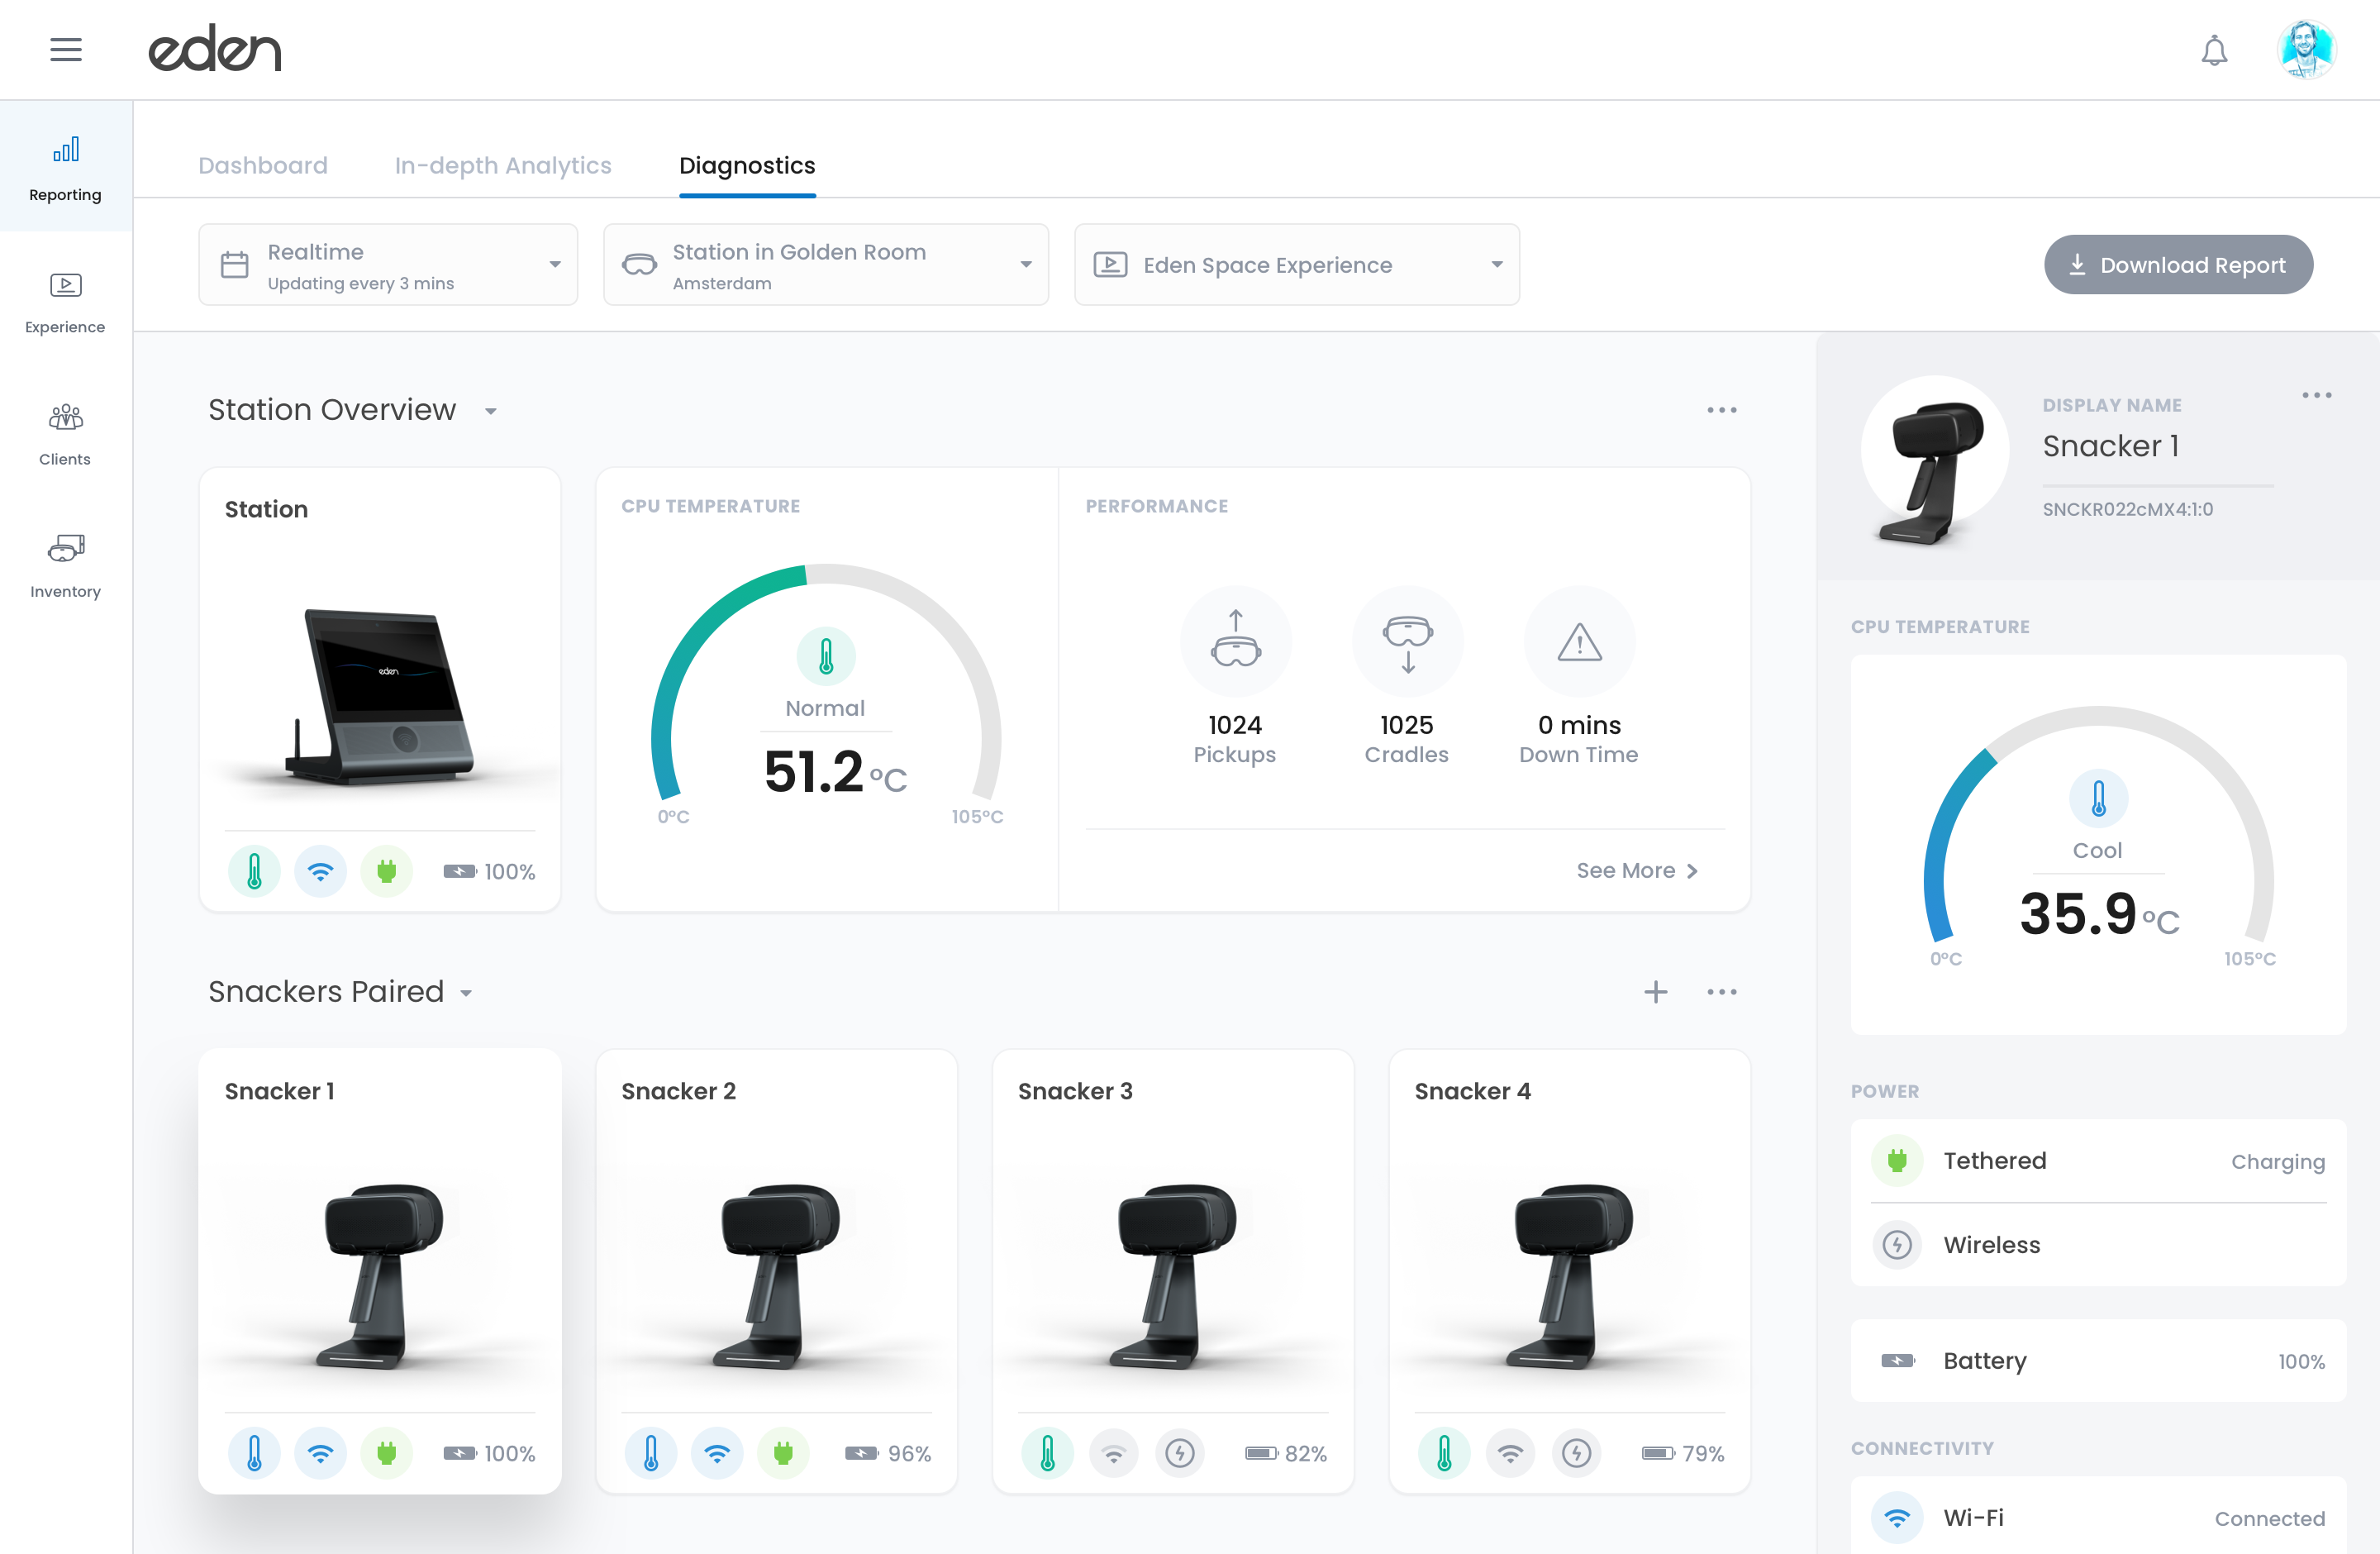Click Snacker 3 wireless charging icon
This screenshot has width=2380, height=1554.
tap(1180, 1453)
